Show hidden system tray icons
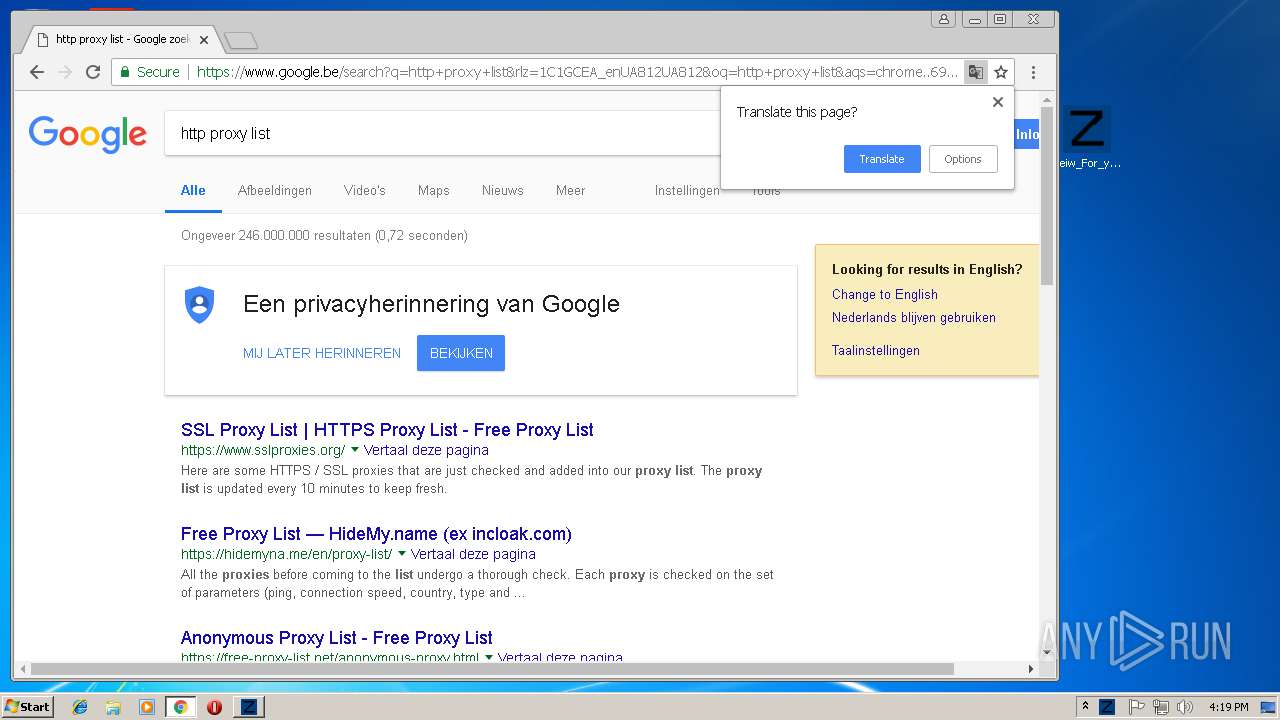Image resolution: width=1280 pixels, height=720 pixels. (1085, 707)
